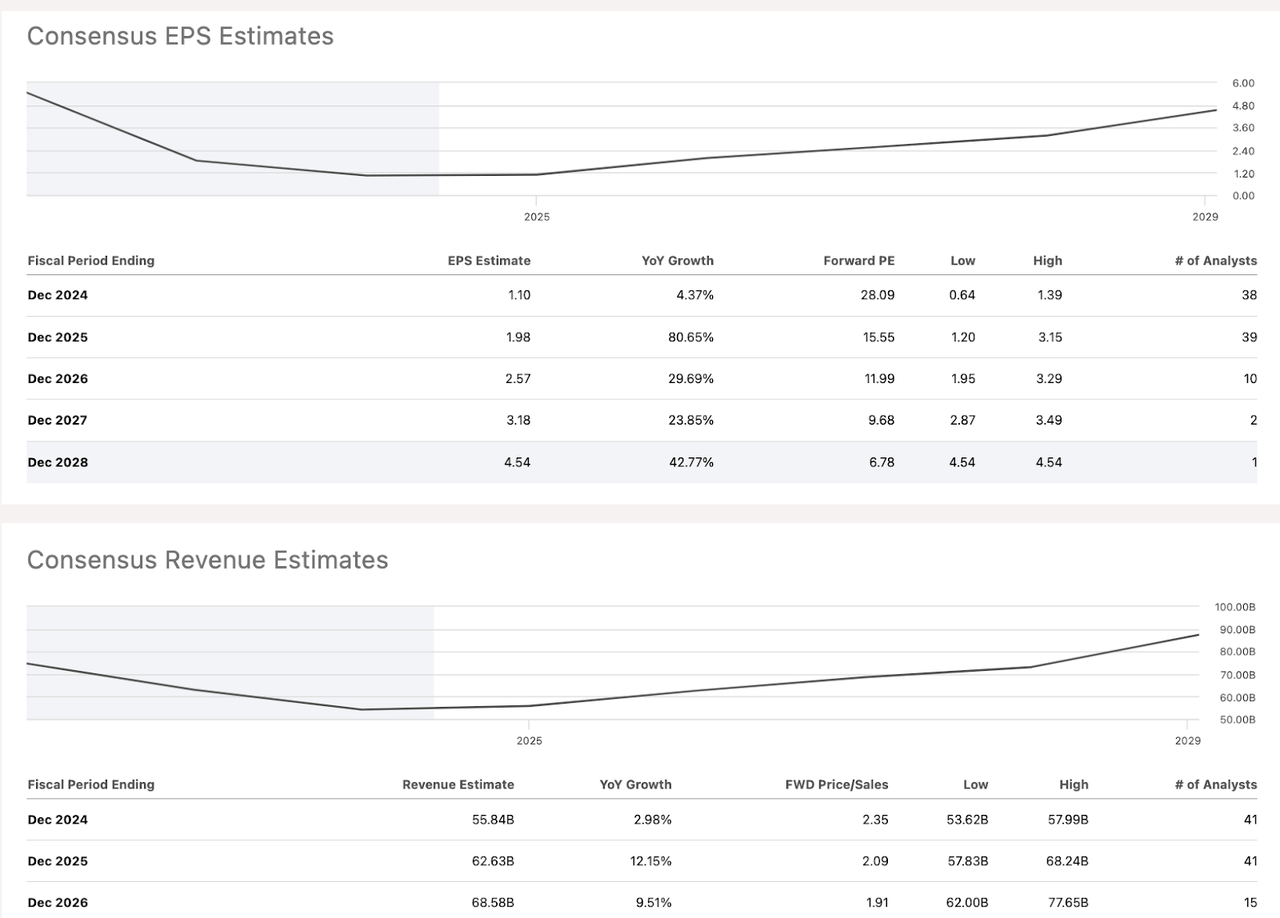Click YoY Growth header in EPS table
Screen dimensions: 1280x918
678,261
